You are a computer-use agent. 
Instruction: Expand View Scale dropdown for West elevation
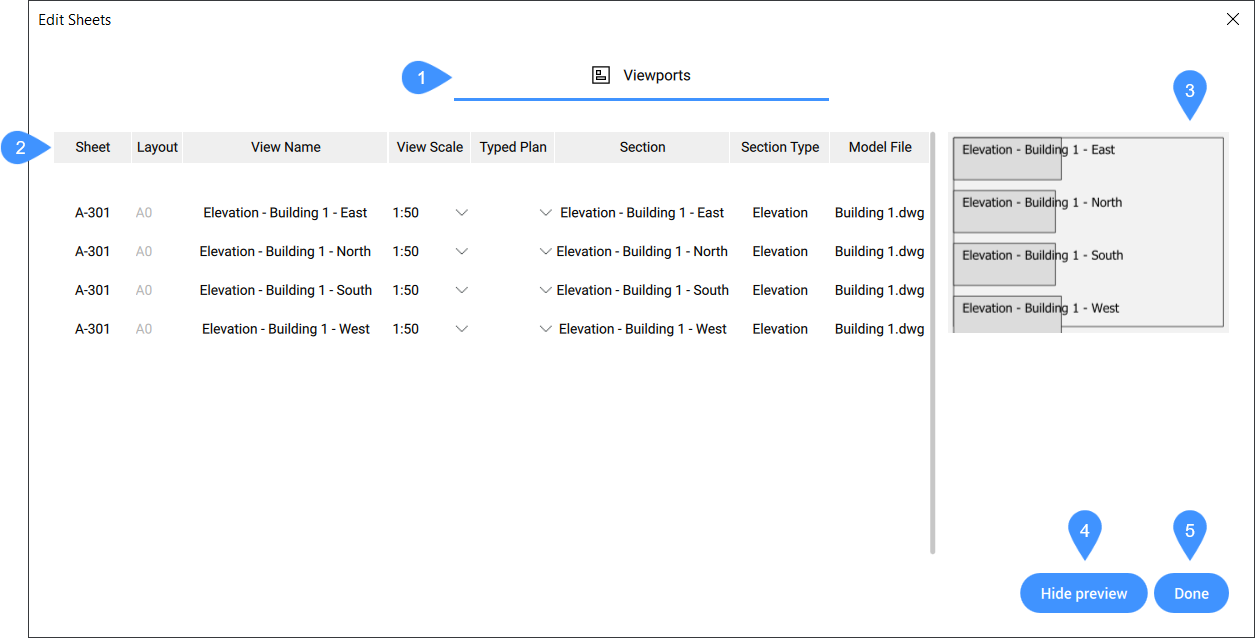[x=461, y=329]
